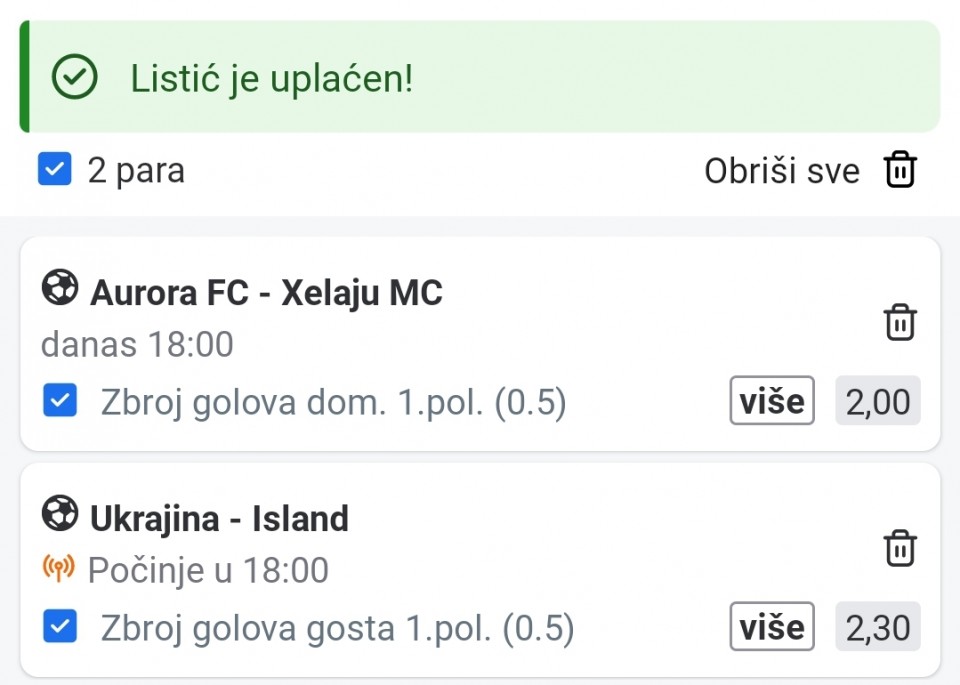The width and height of the screenshot is (960, 685).
Task: Toggle the 2 para select-all checkbox
Action: [x=55, y=170]
